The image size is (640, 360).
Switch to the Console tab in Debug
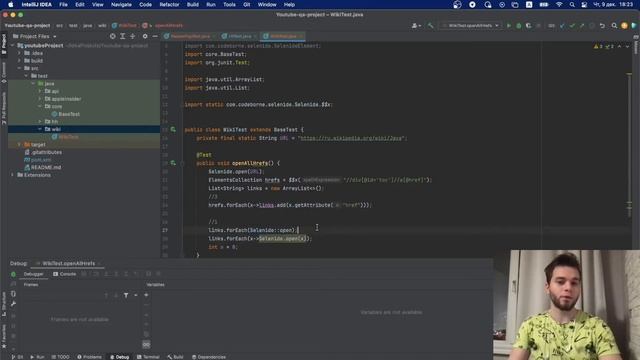(64, 274)
